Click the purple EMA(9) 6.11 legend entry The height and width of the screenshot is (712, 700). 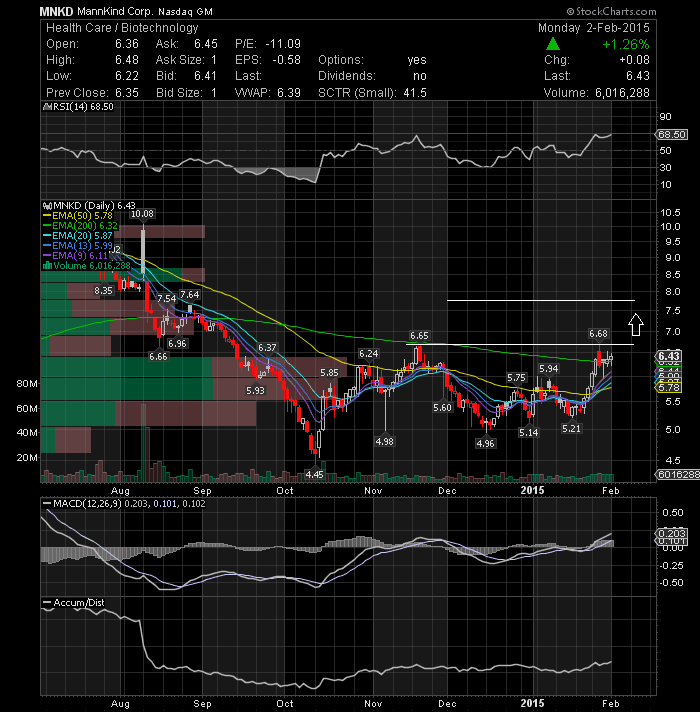pos(75,256)
